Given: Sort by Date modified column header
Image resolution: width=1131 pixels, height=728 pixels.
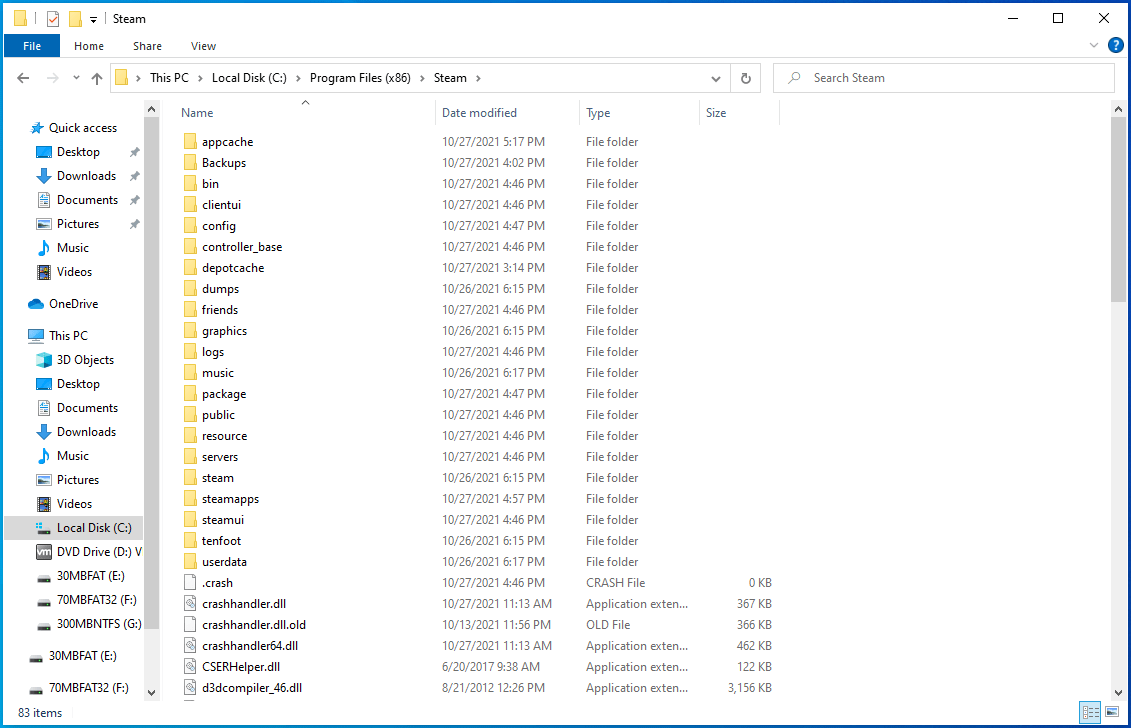Looking at the screenshot, I should point(479,113).
